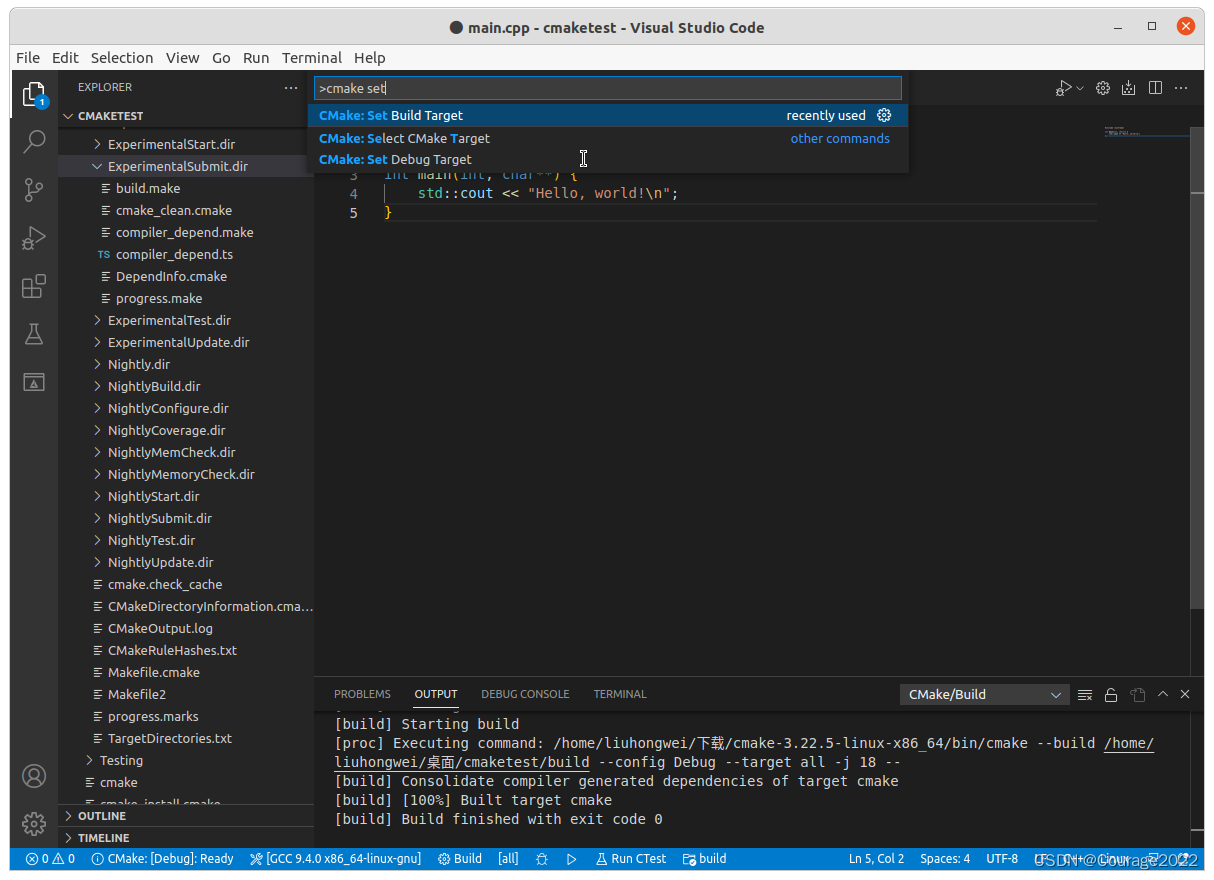Switch to the PROBLEMS tab
The image size is (1214, 880).
[362, 694]
